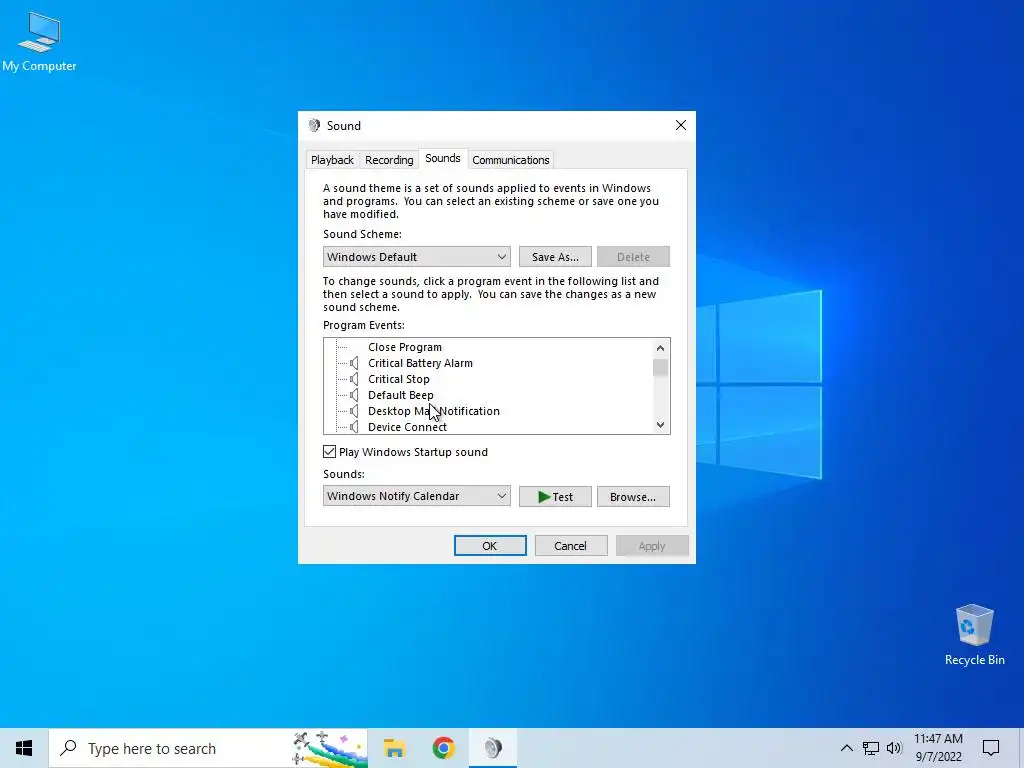This screenshot has width=1024, height=768.
Task: Open the Sound Scheme dropdown
Action: point(417,257)
